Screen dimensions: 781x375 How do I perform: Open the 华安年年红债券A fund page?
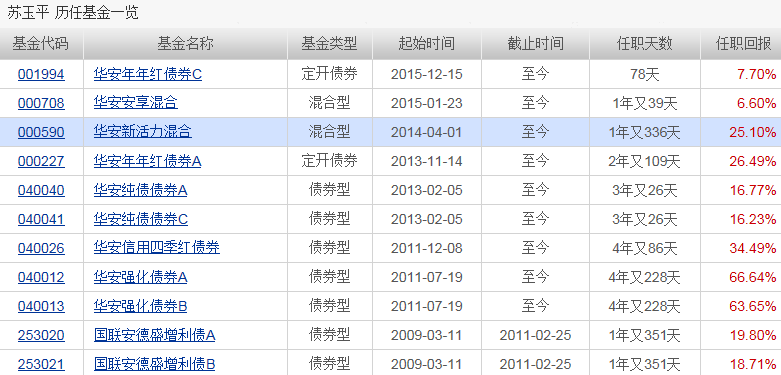(147, 161)
